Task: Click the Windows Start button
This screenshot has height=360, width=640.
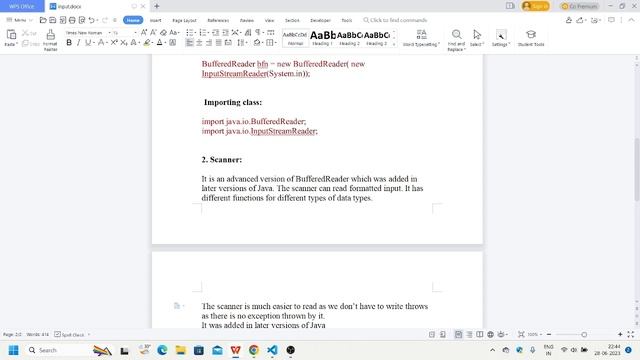Action: point(13,350)
